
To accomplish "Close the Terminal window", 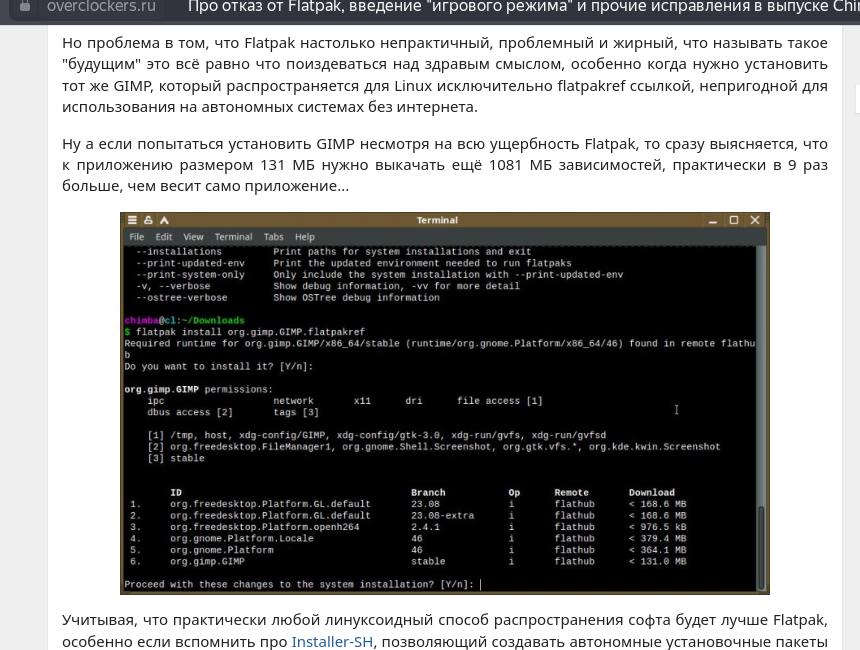I will 755,220.
